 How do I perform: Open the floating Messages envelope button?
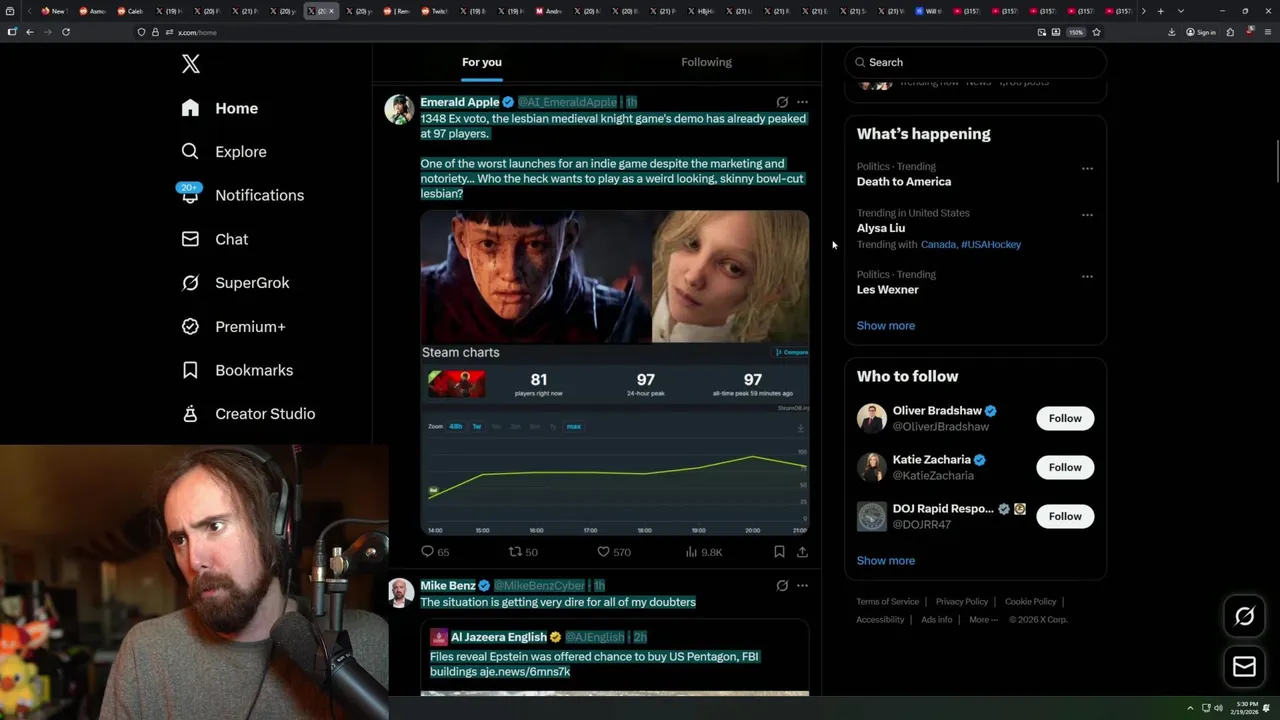click(1244, 666)
